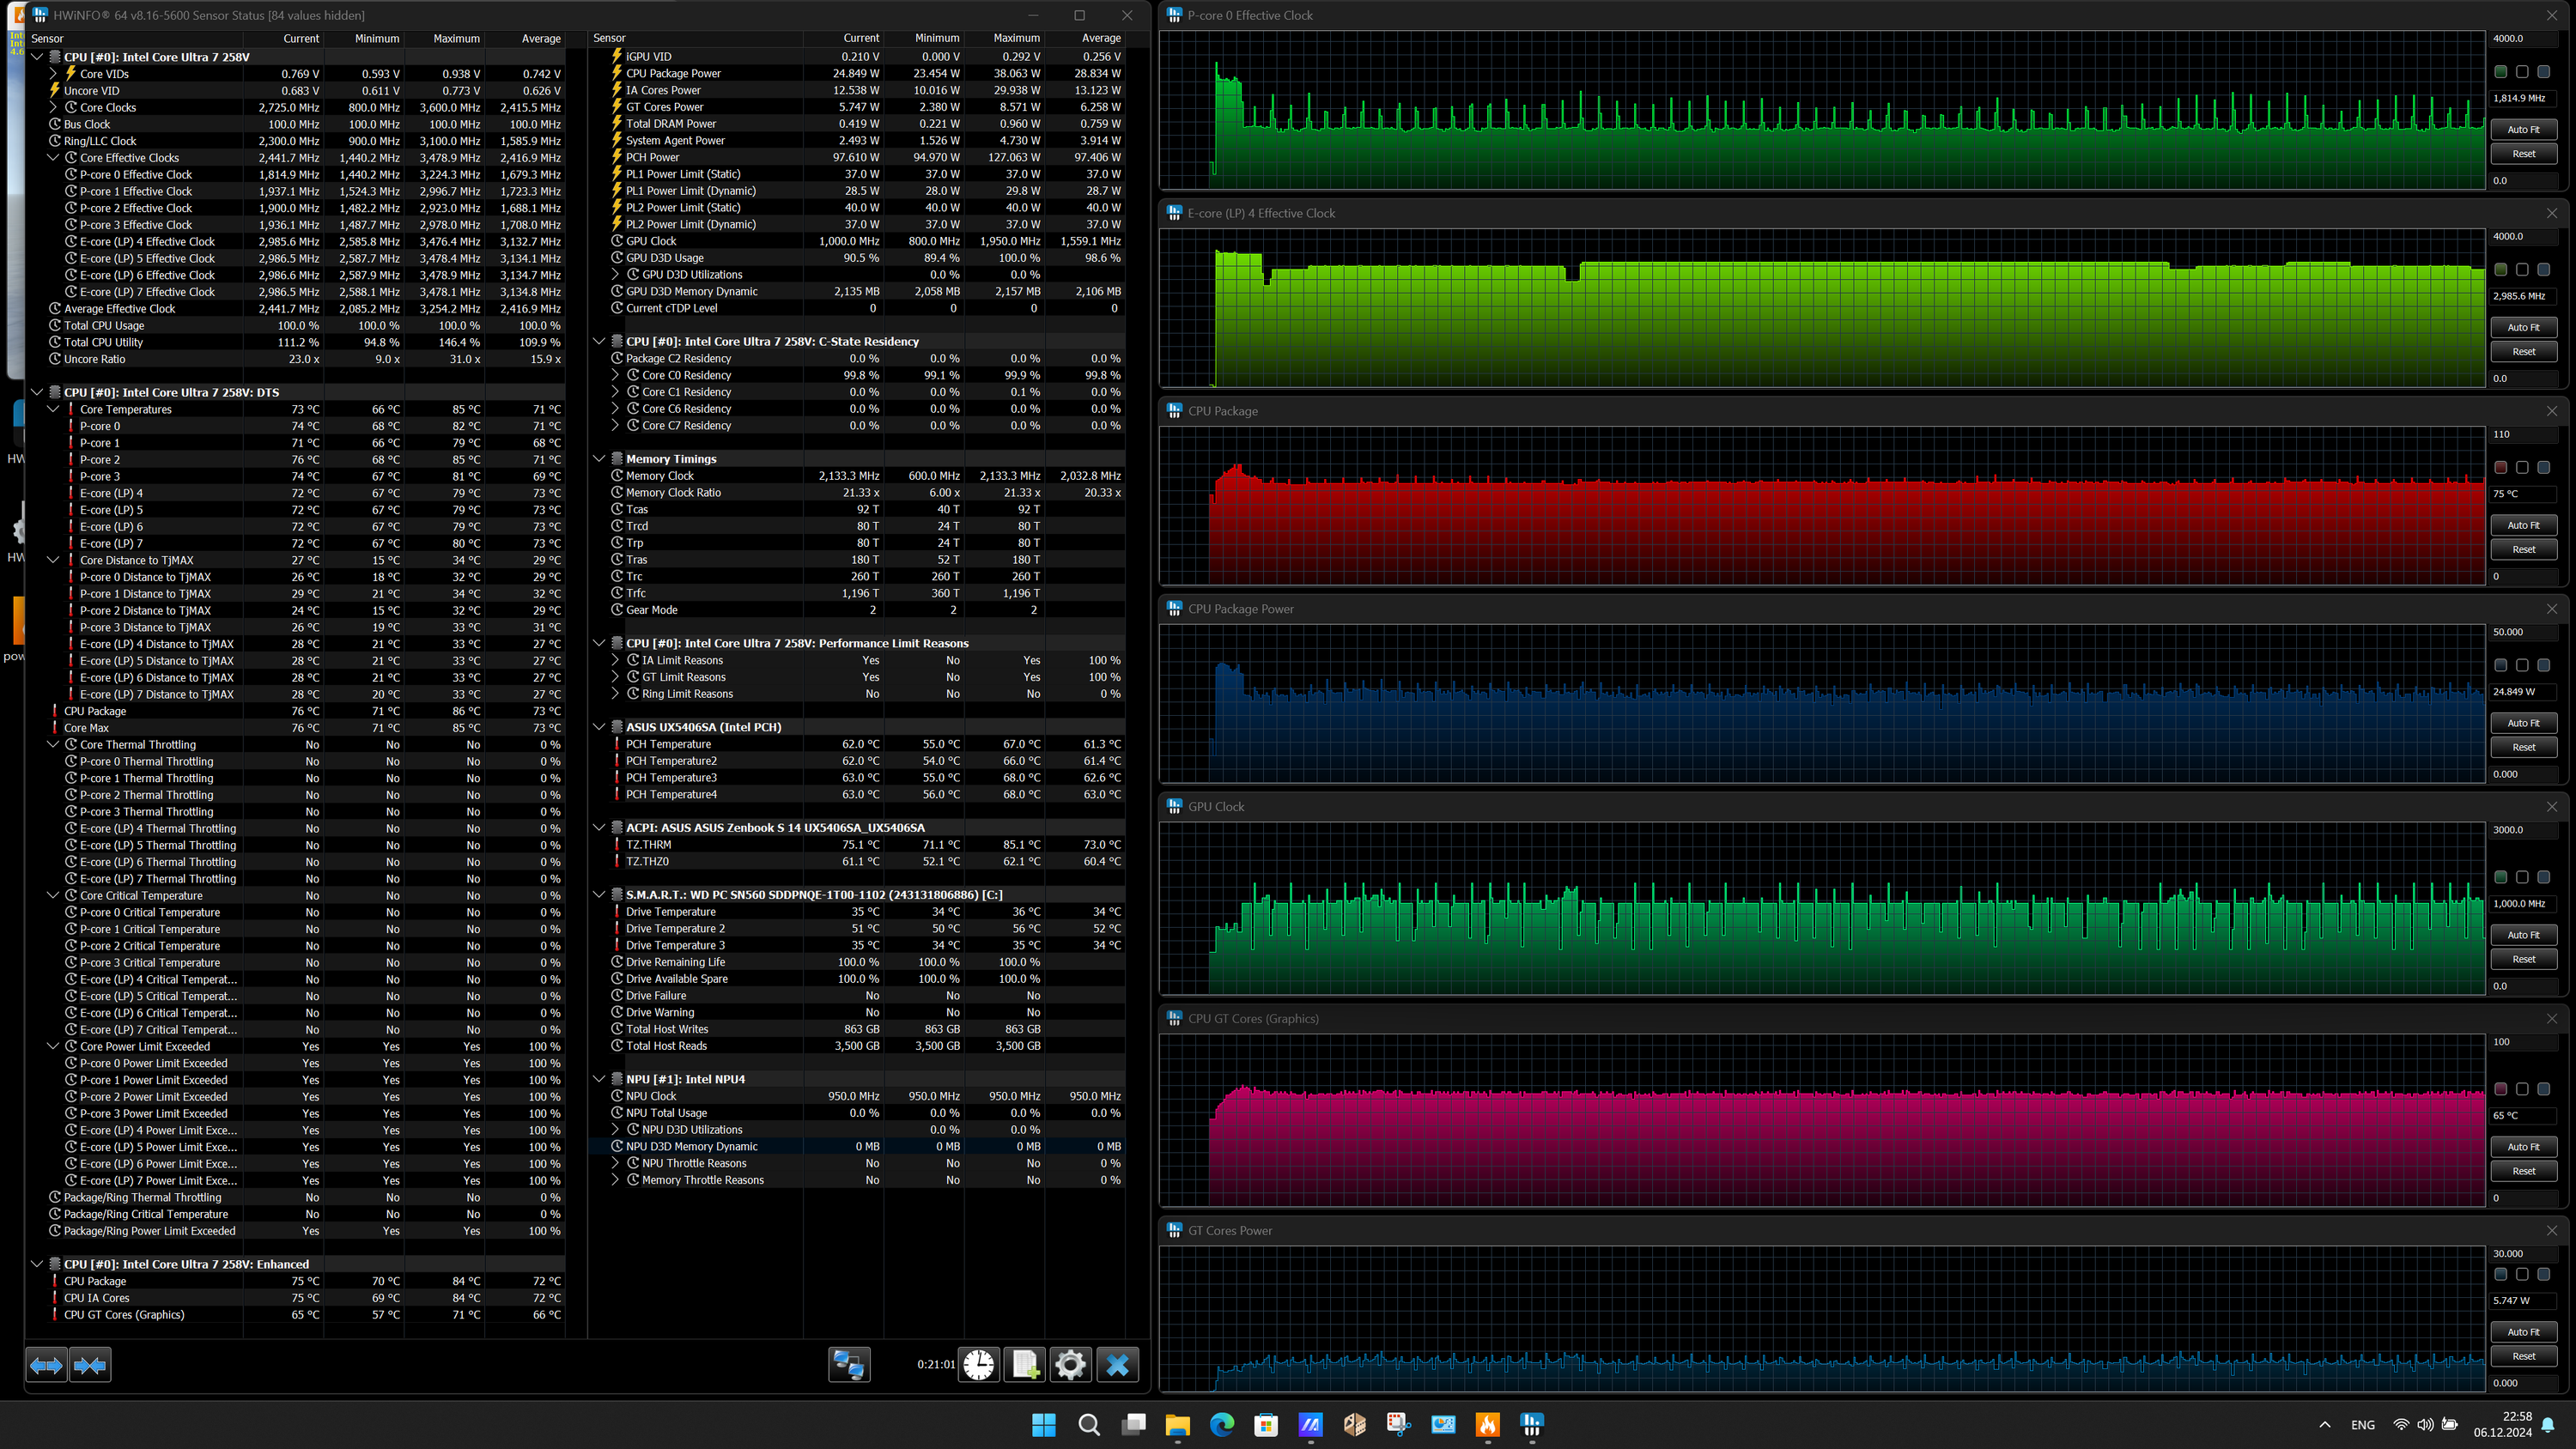The height and width of the screenshot is (1449, 2576).
Task: Open sensor settings gear icon
Action: [1070, 1365]
